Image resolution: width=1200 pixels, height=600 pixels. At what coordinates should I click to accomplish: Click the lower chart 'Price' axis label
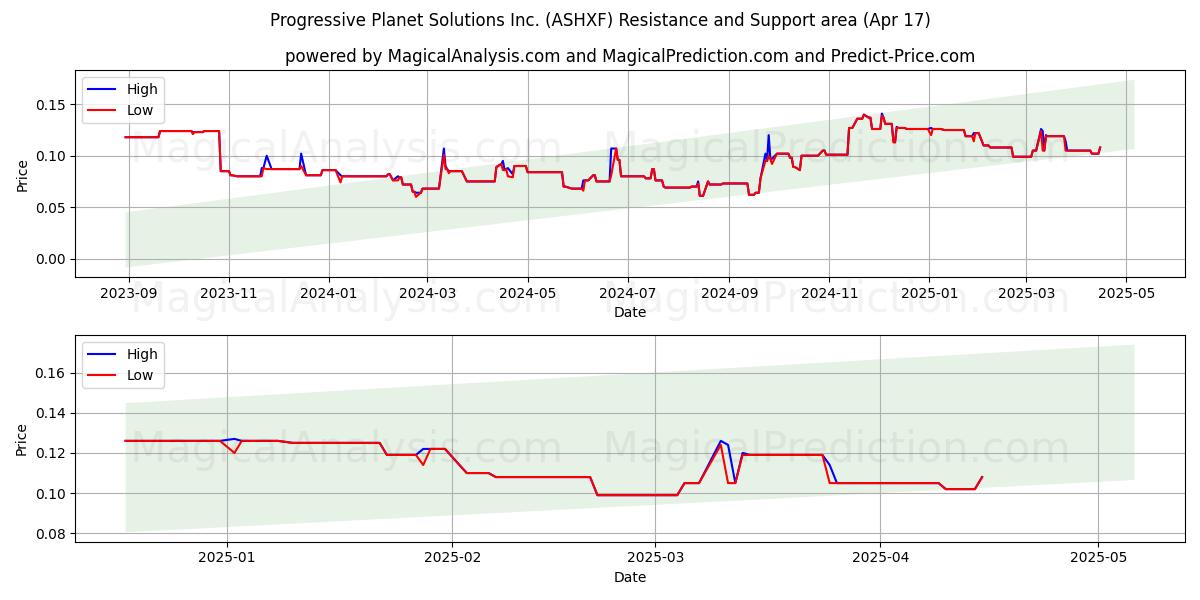coord(23,439)
